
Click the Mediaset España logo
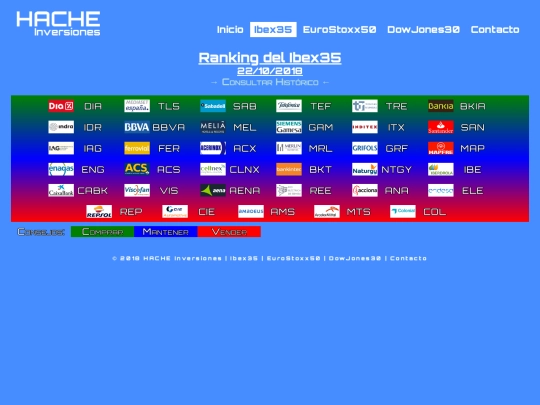point(137,106)
